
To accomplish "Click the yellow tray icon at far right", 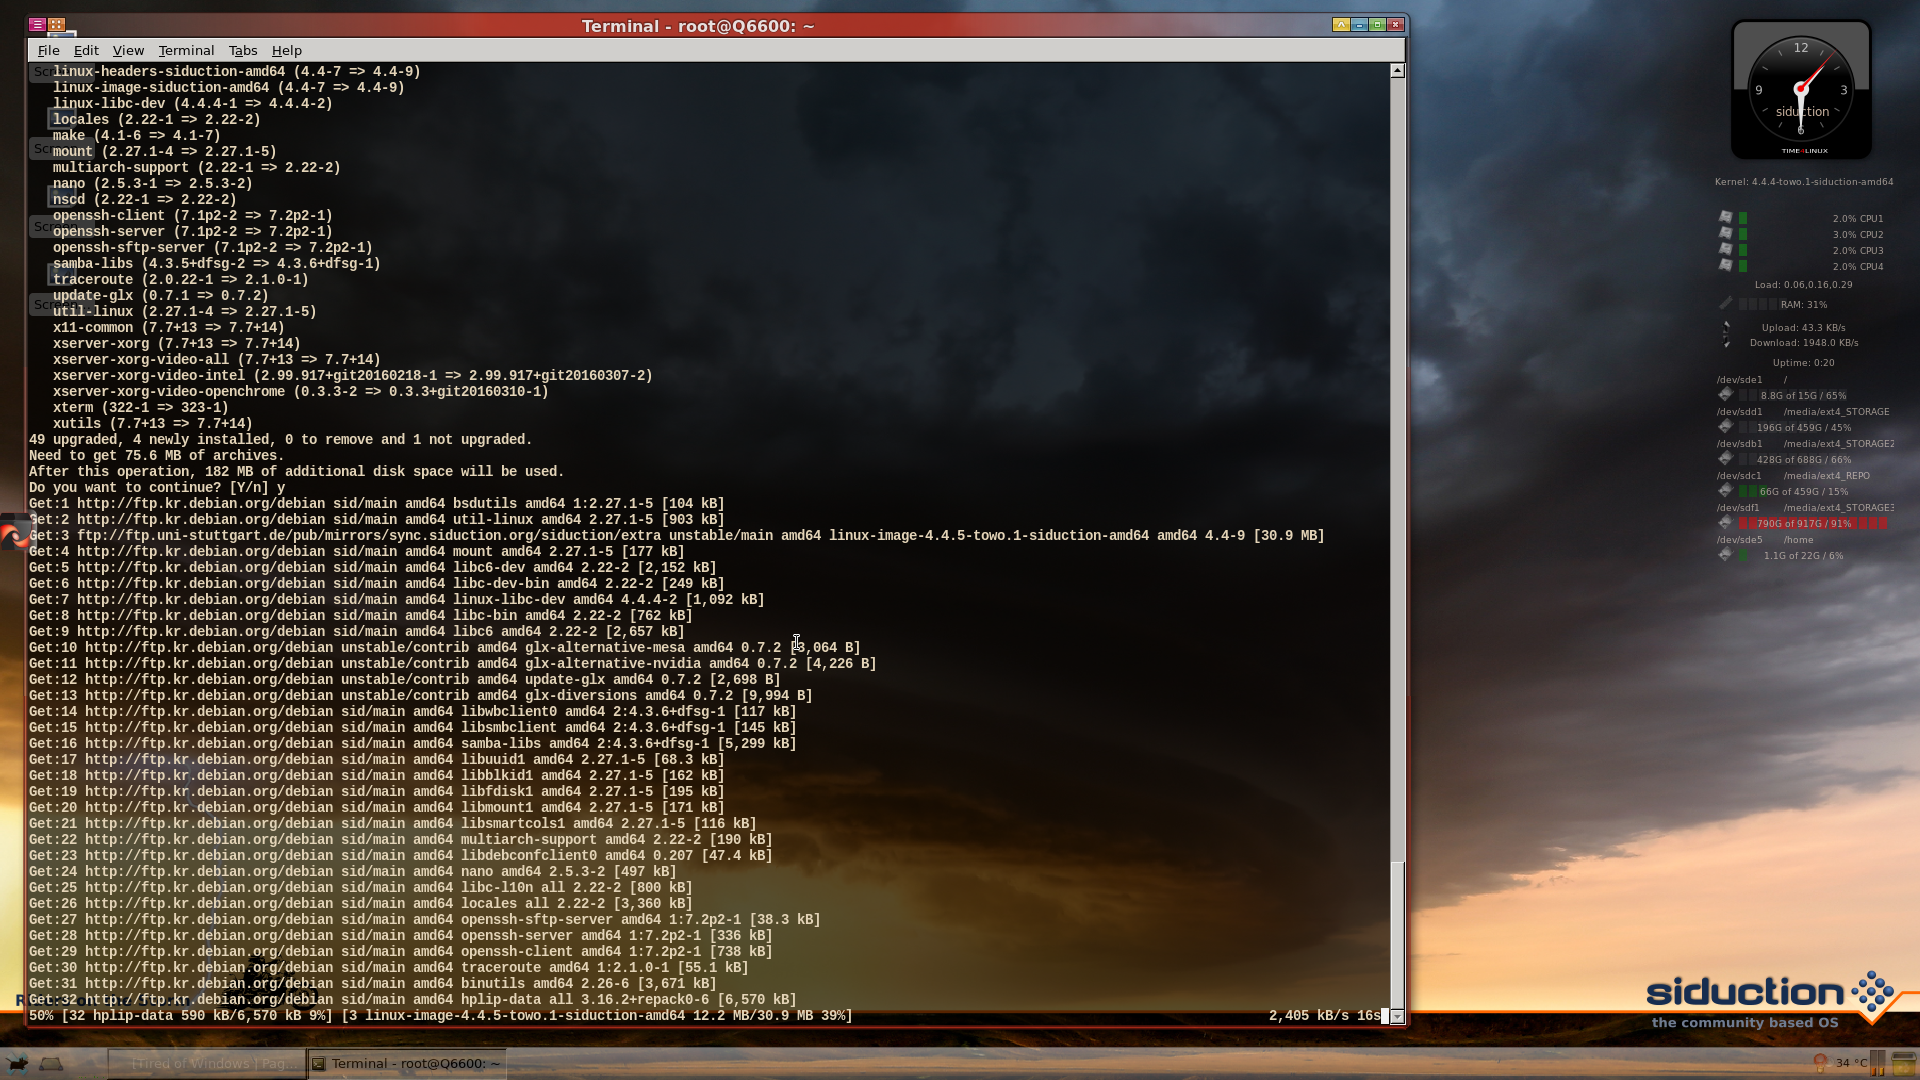I will pos(1903,1063).
